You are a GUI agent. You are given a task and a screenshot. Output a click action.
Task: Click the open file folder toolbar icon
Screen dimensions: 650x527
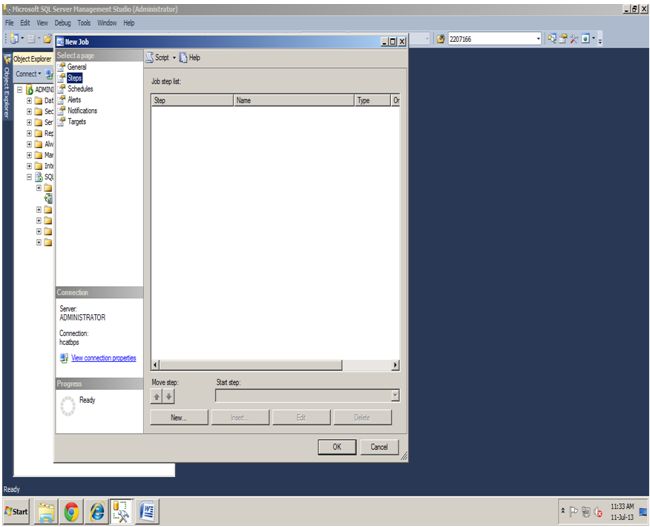pos(47,39)
